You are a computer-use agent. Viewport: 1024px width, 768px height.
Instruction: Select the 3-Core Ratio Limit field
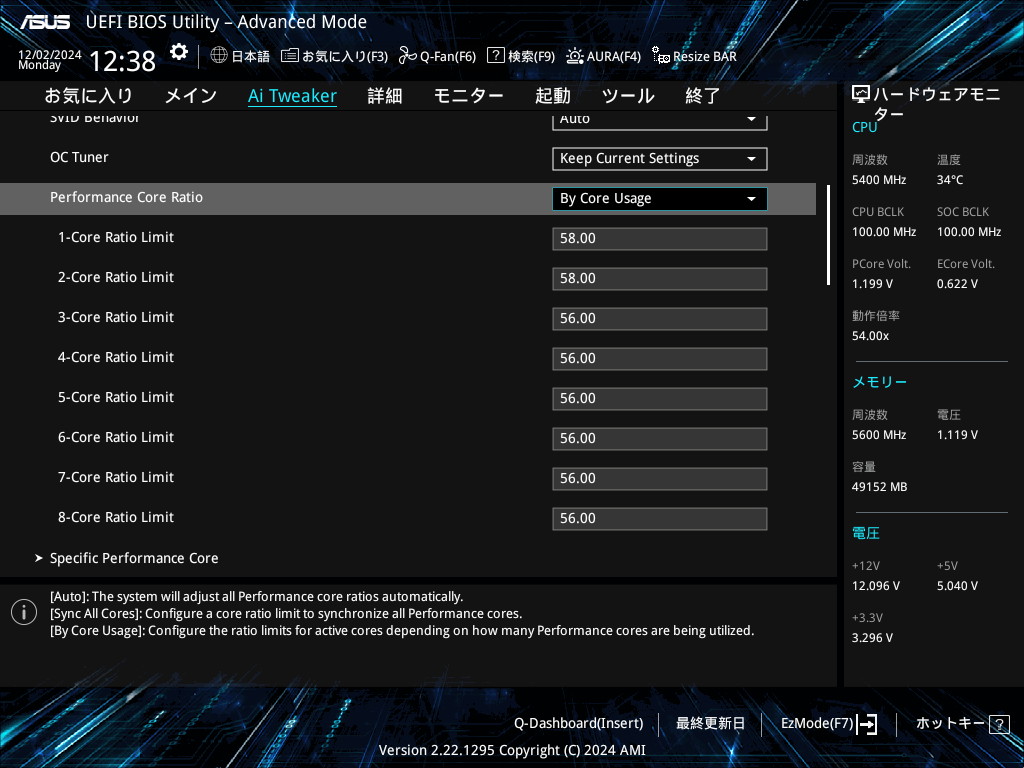point(660,319)
